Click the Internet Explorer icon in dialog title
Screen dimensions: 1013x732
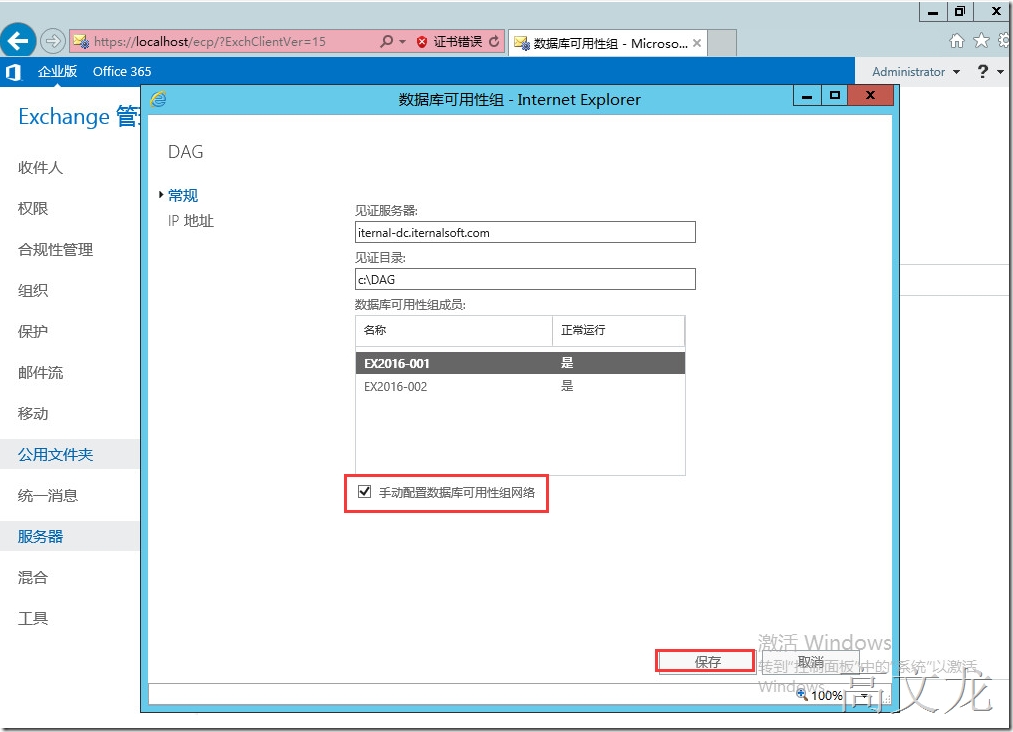click(158, 99)
